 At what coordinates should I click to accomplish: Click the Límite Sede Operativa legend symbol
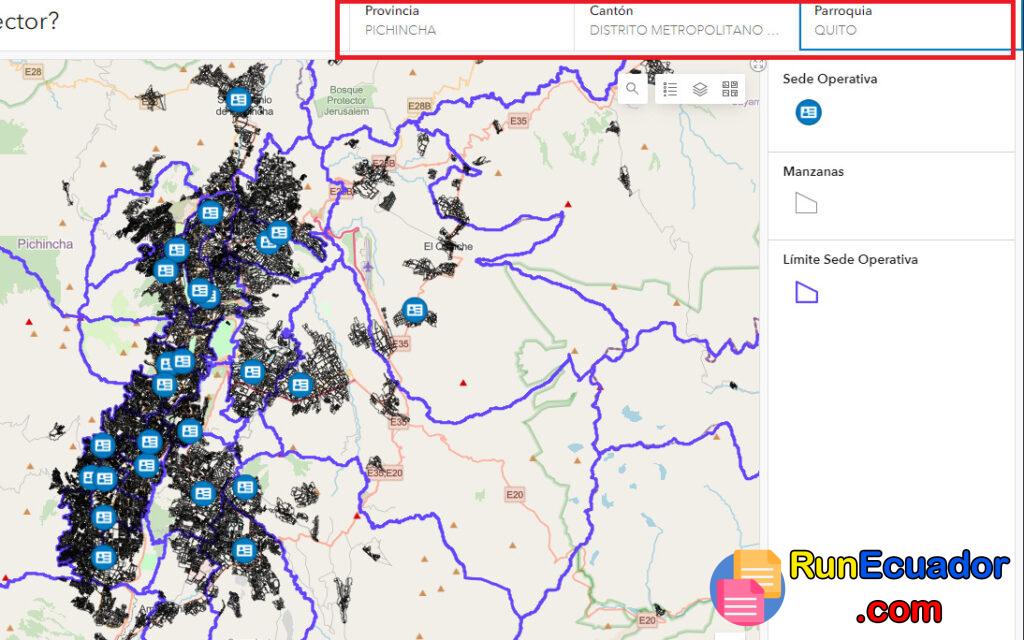[x=805, y=292]
